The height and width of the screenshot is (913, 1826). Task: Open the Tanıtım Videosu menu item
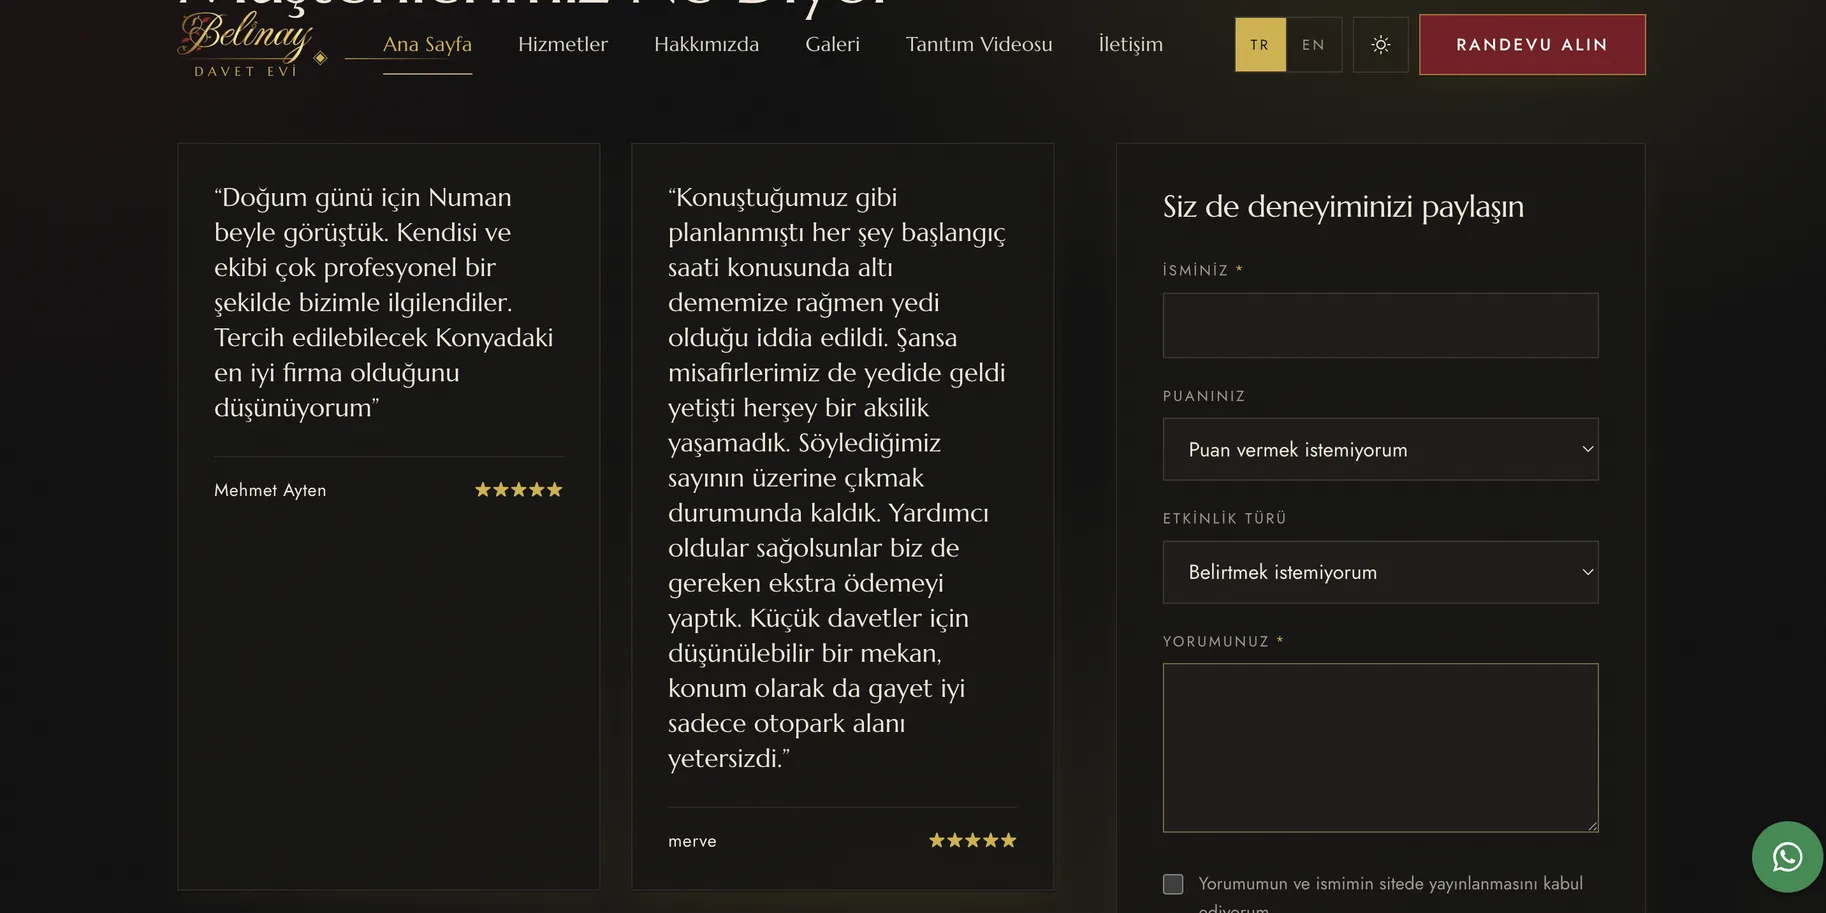click(x=979, y=44)
